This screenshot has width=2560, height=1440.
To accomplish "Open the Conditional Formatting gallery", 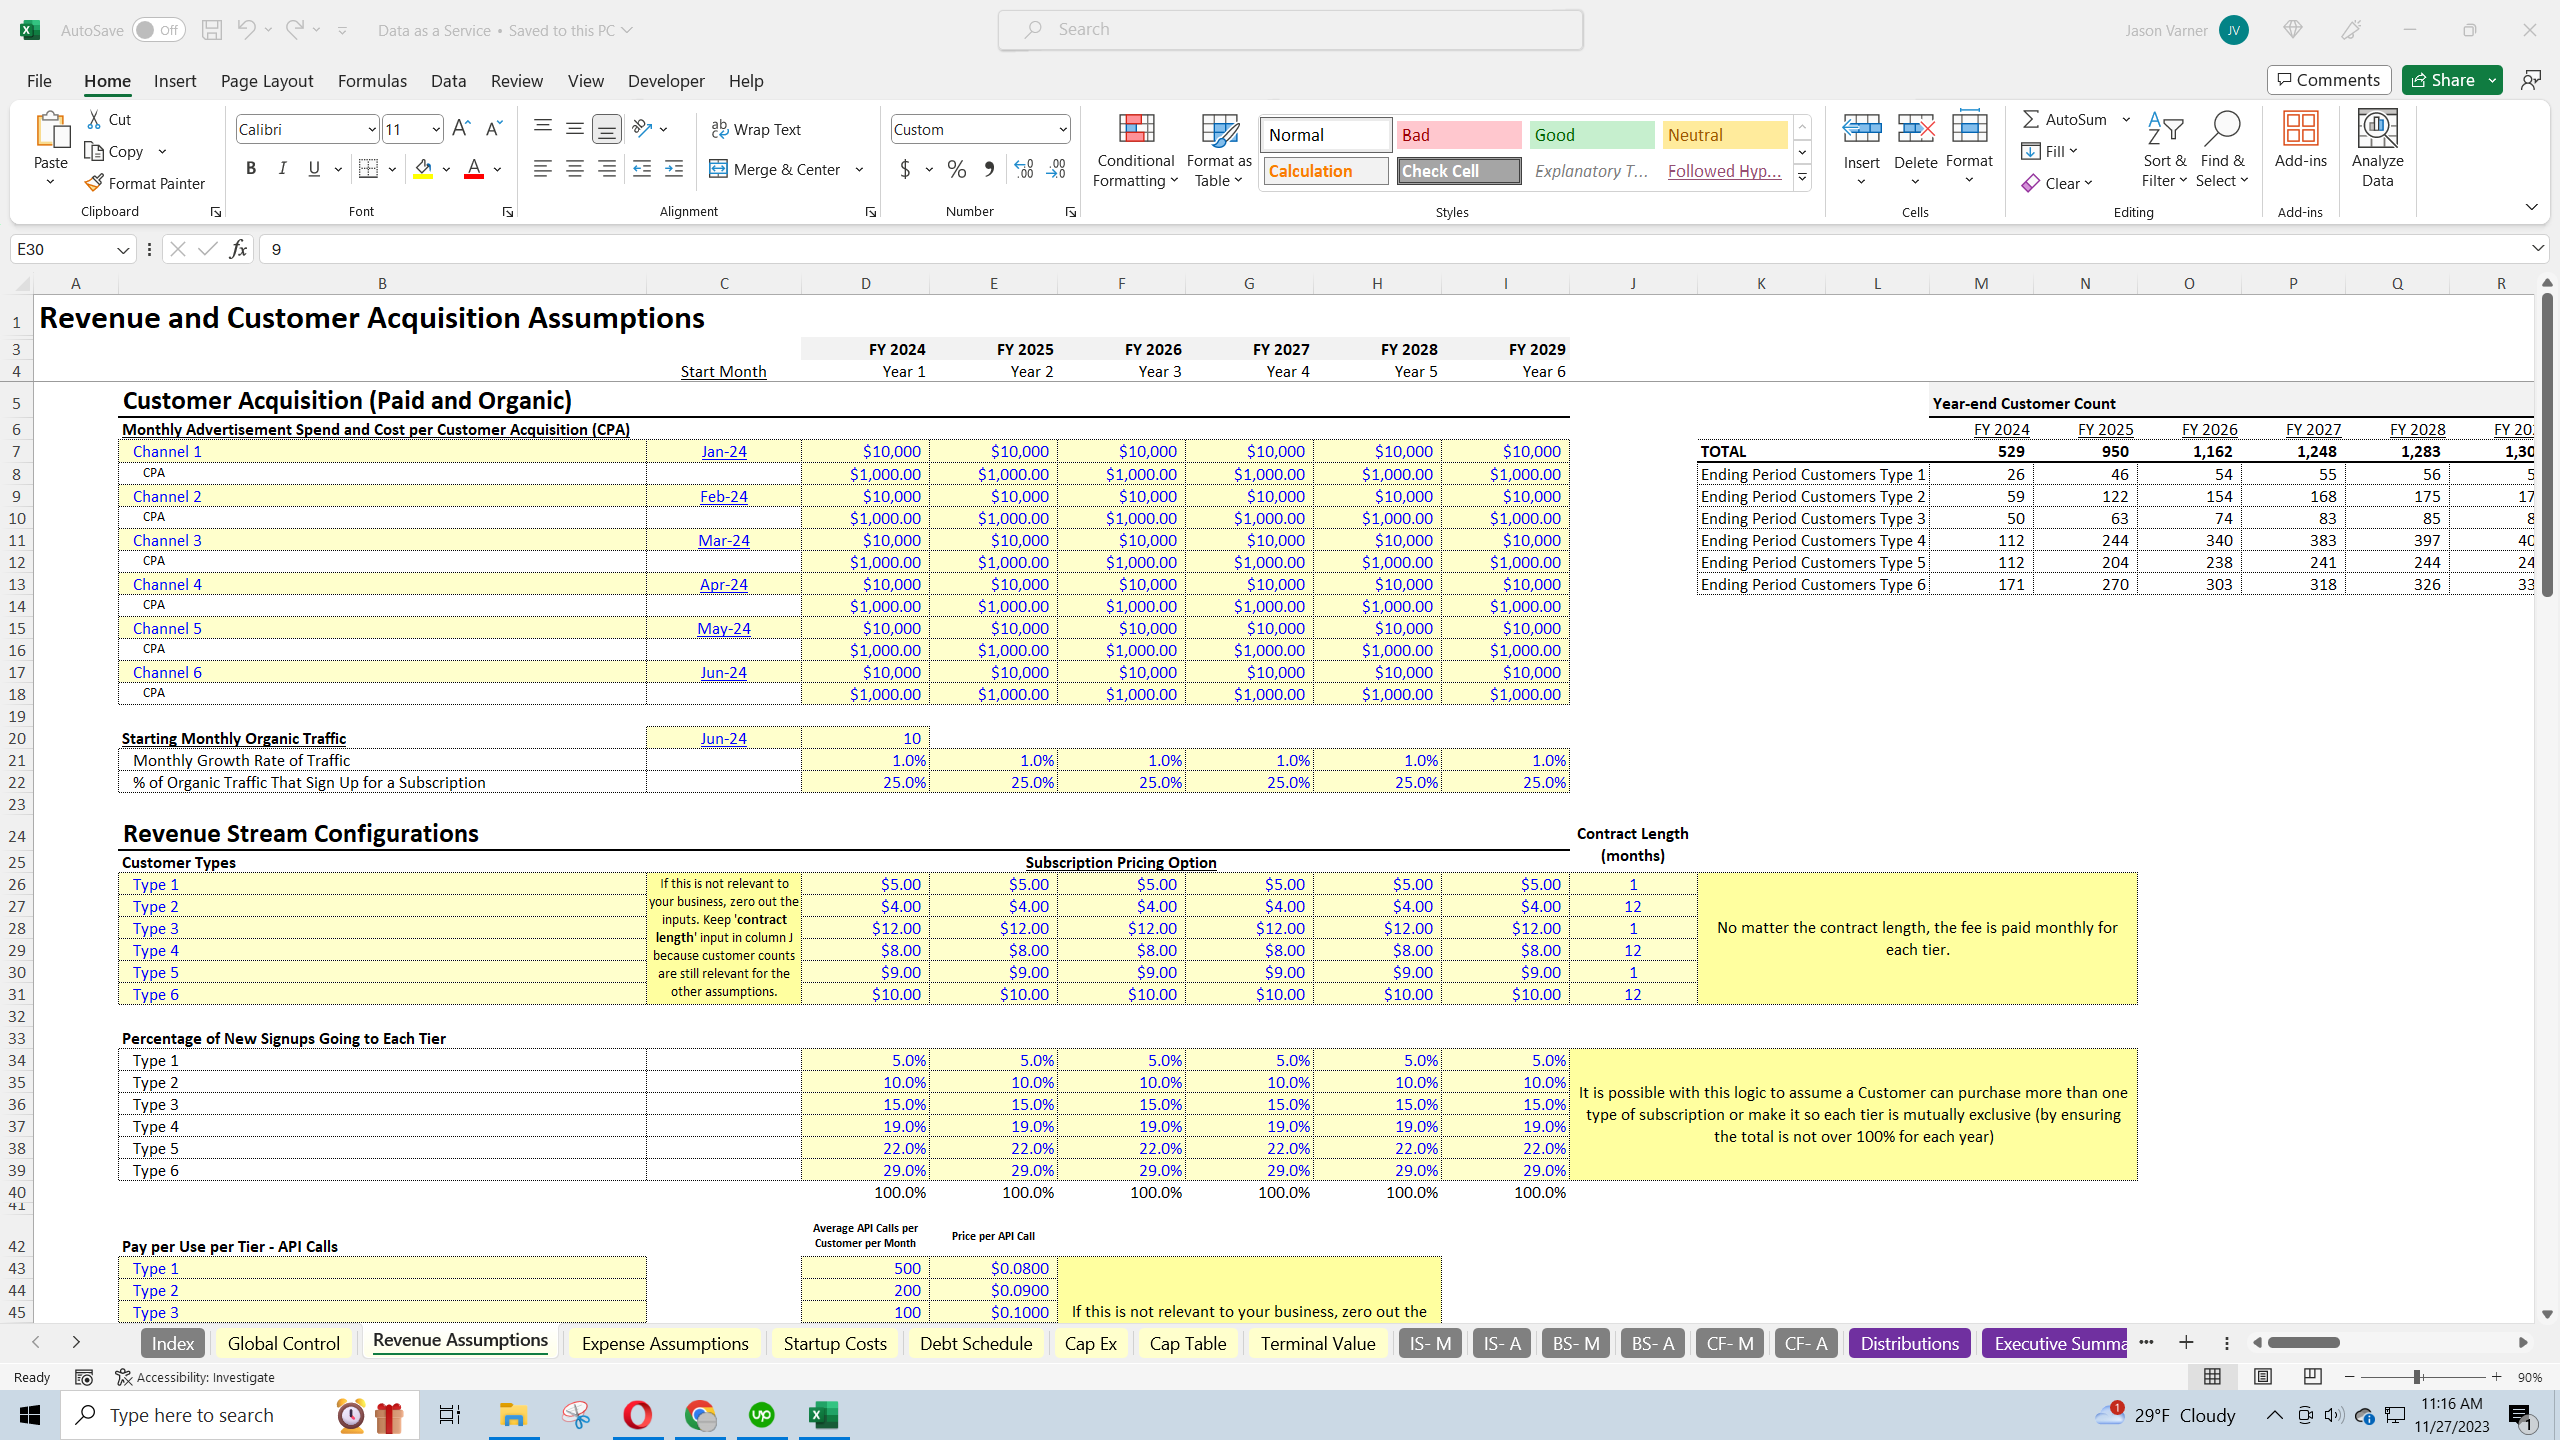I will tap(1134, 150).
